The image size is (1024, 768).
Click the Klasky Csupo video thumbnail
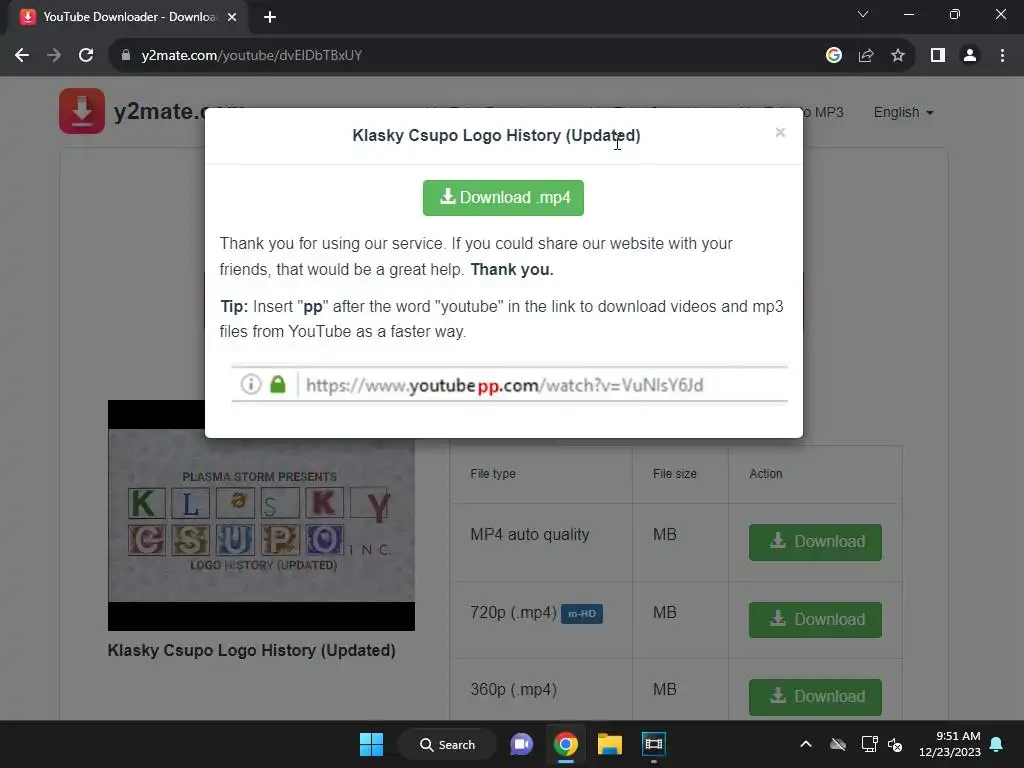coord(261,515)
